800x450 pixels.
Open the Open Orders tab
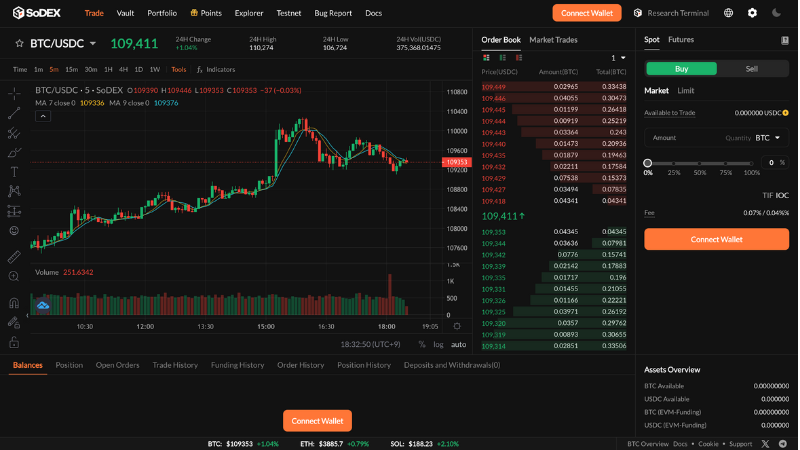(117, 365)
